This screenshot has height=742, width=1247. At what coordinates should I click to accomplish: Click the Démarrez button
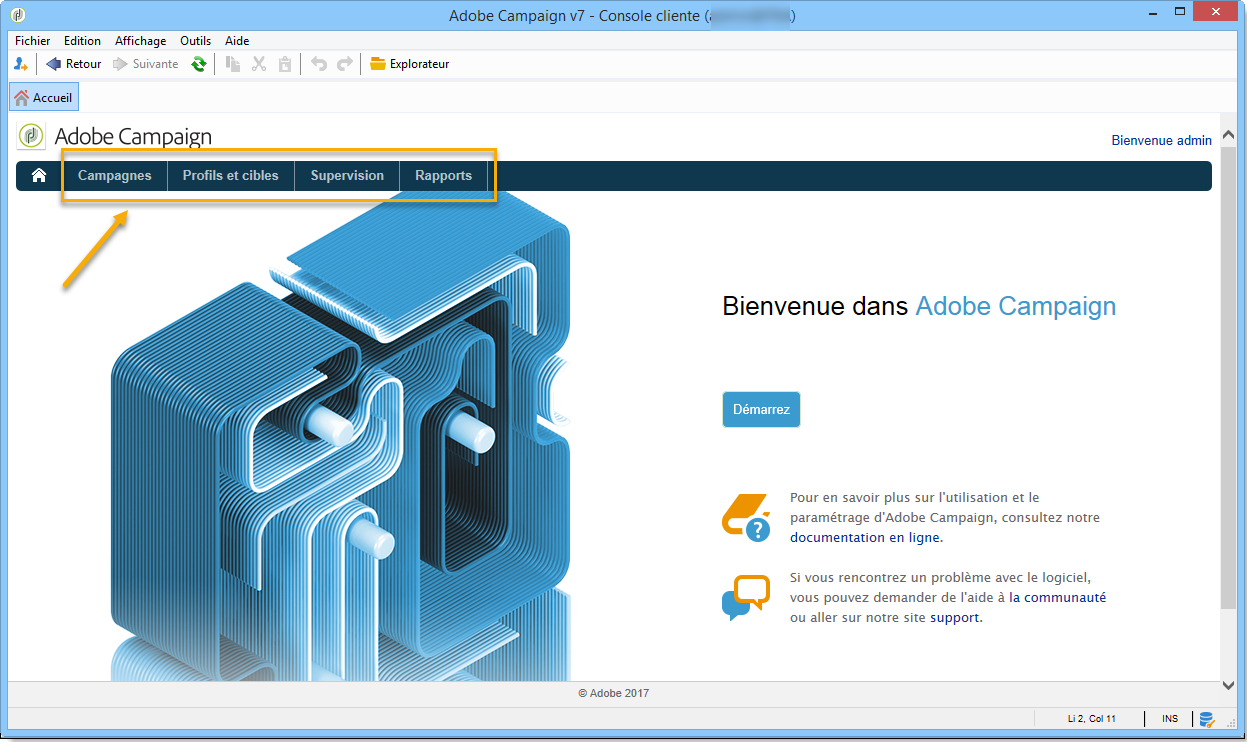(761, 409)
